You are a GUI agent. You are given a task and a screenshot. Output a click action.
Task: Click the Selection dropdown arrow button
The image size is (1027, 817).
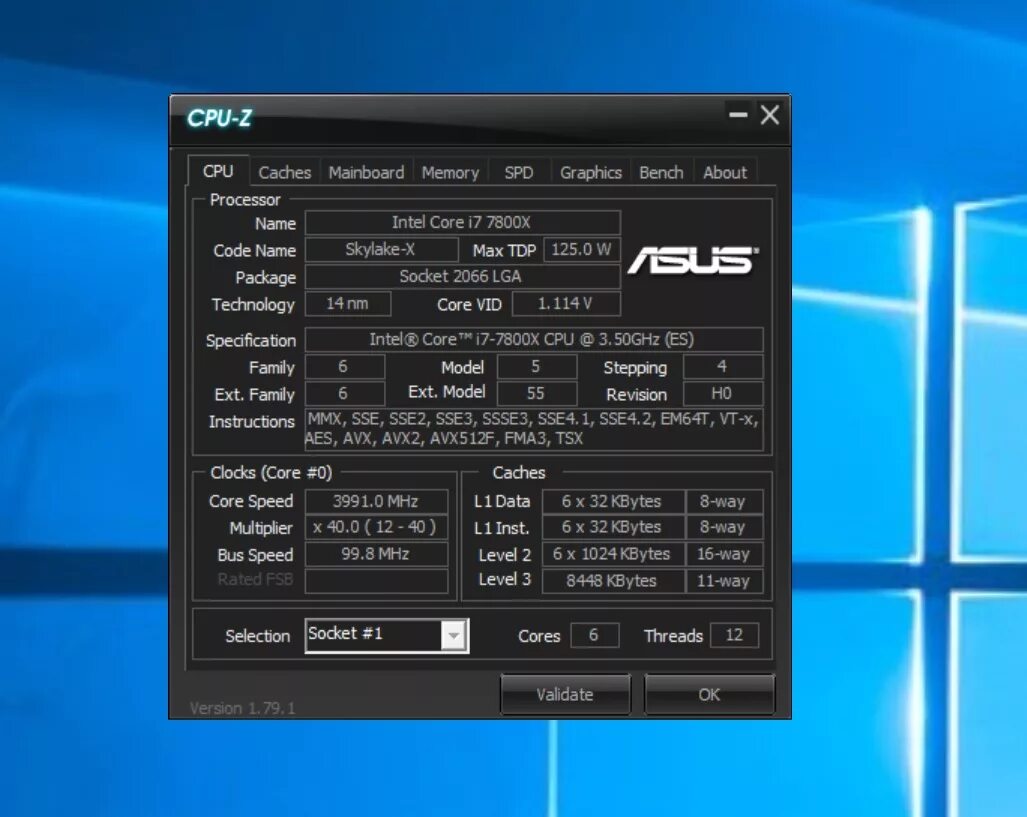453,636
